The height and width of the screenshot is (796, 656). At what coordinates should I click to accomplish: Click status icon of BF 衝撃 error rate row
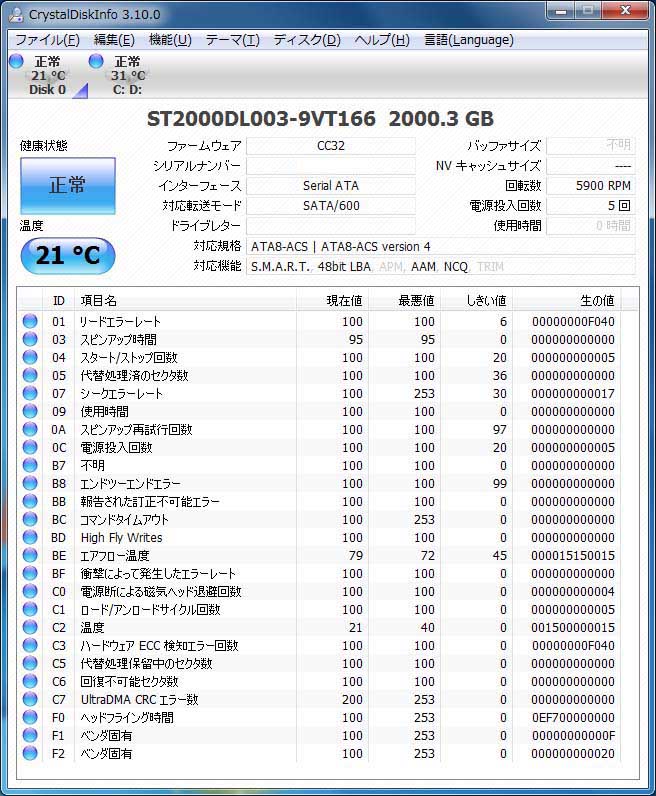(30, 573)
